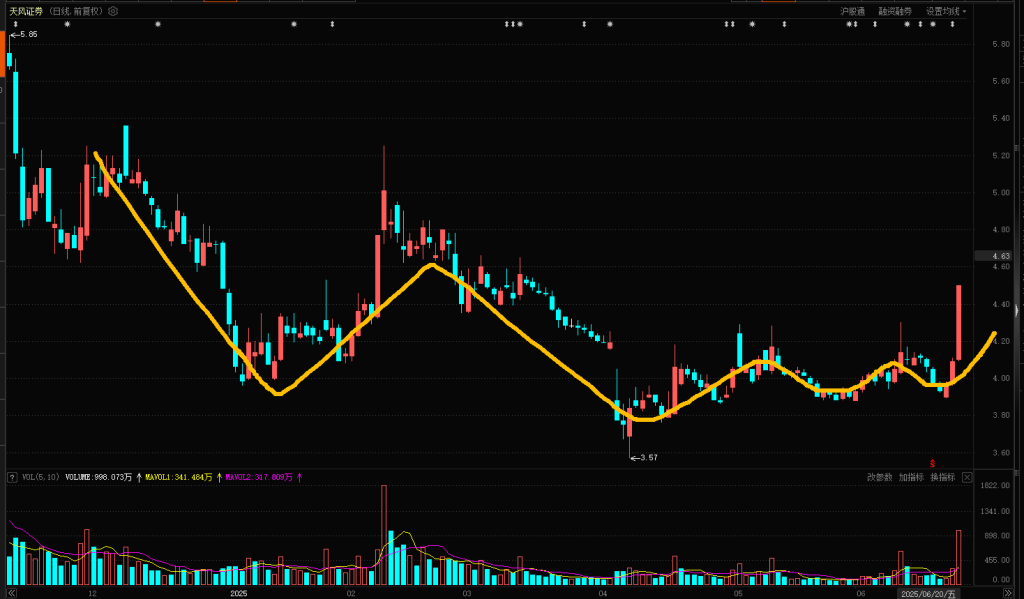This screenshot has width=1024, height=599.
Task: Open chart settings gear beside 天风证券 title
Action: click(113, 11)
